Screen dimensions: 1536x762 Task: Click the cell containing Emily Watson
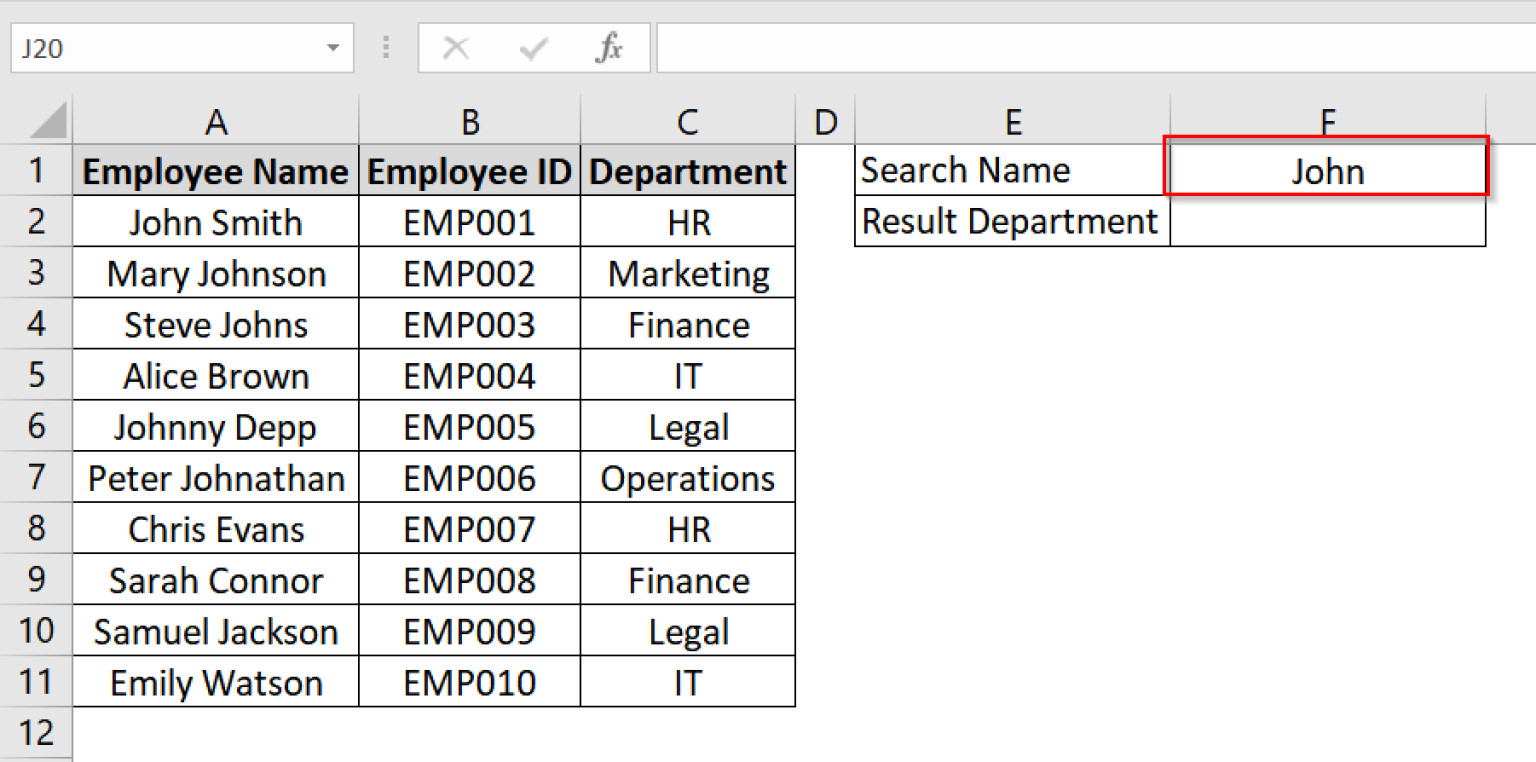tap(215, 682)
